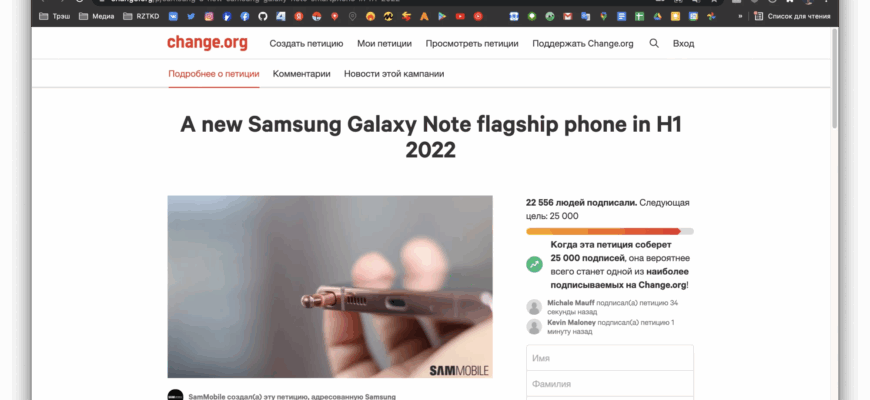Viewport: 870px width, 400px height.
Task: Open the Instagram bookmark icon
Action: 209,17
